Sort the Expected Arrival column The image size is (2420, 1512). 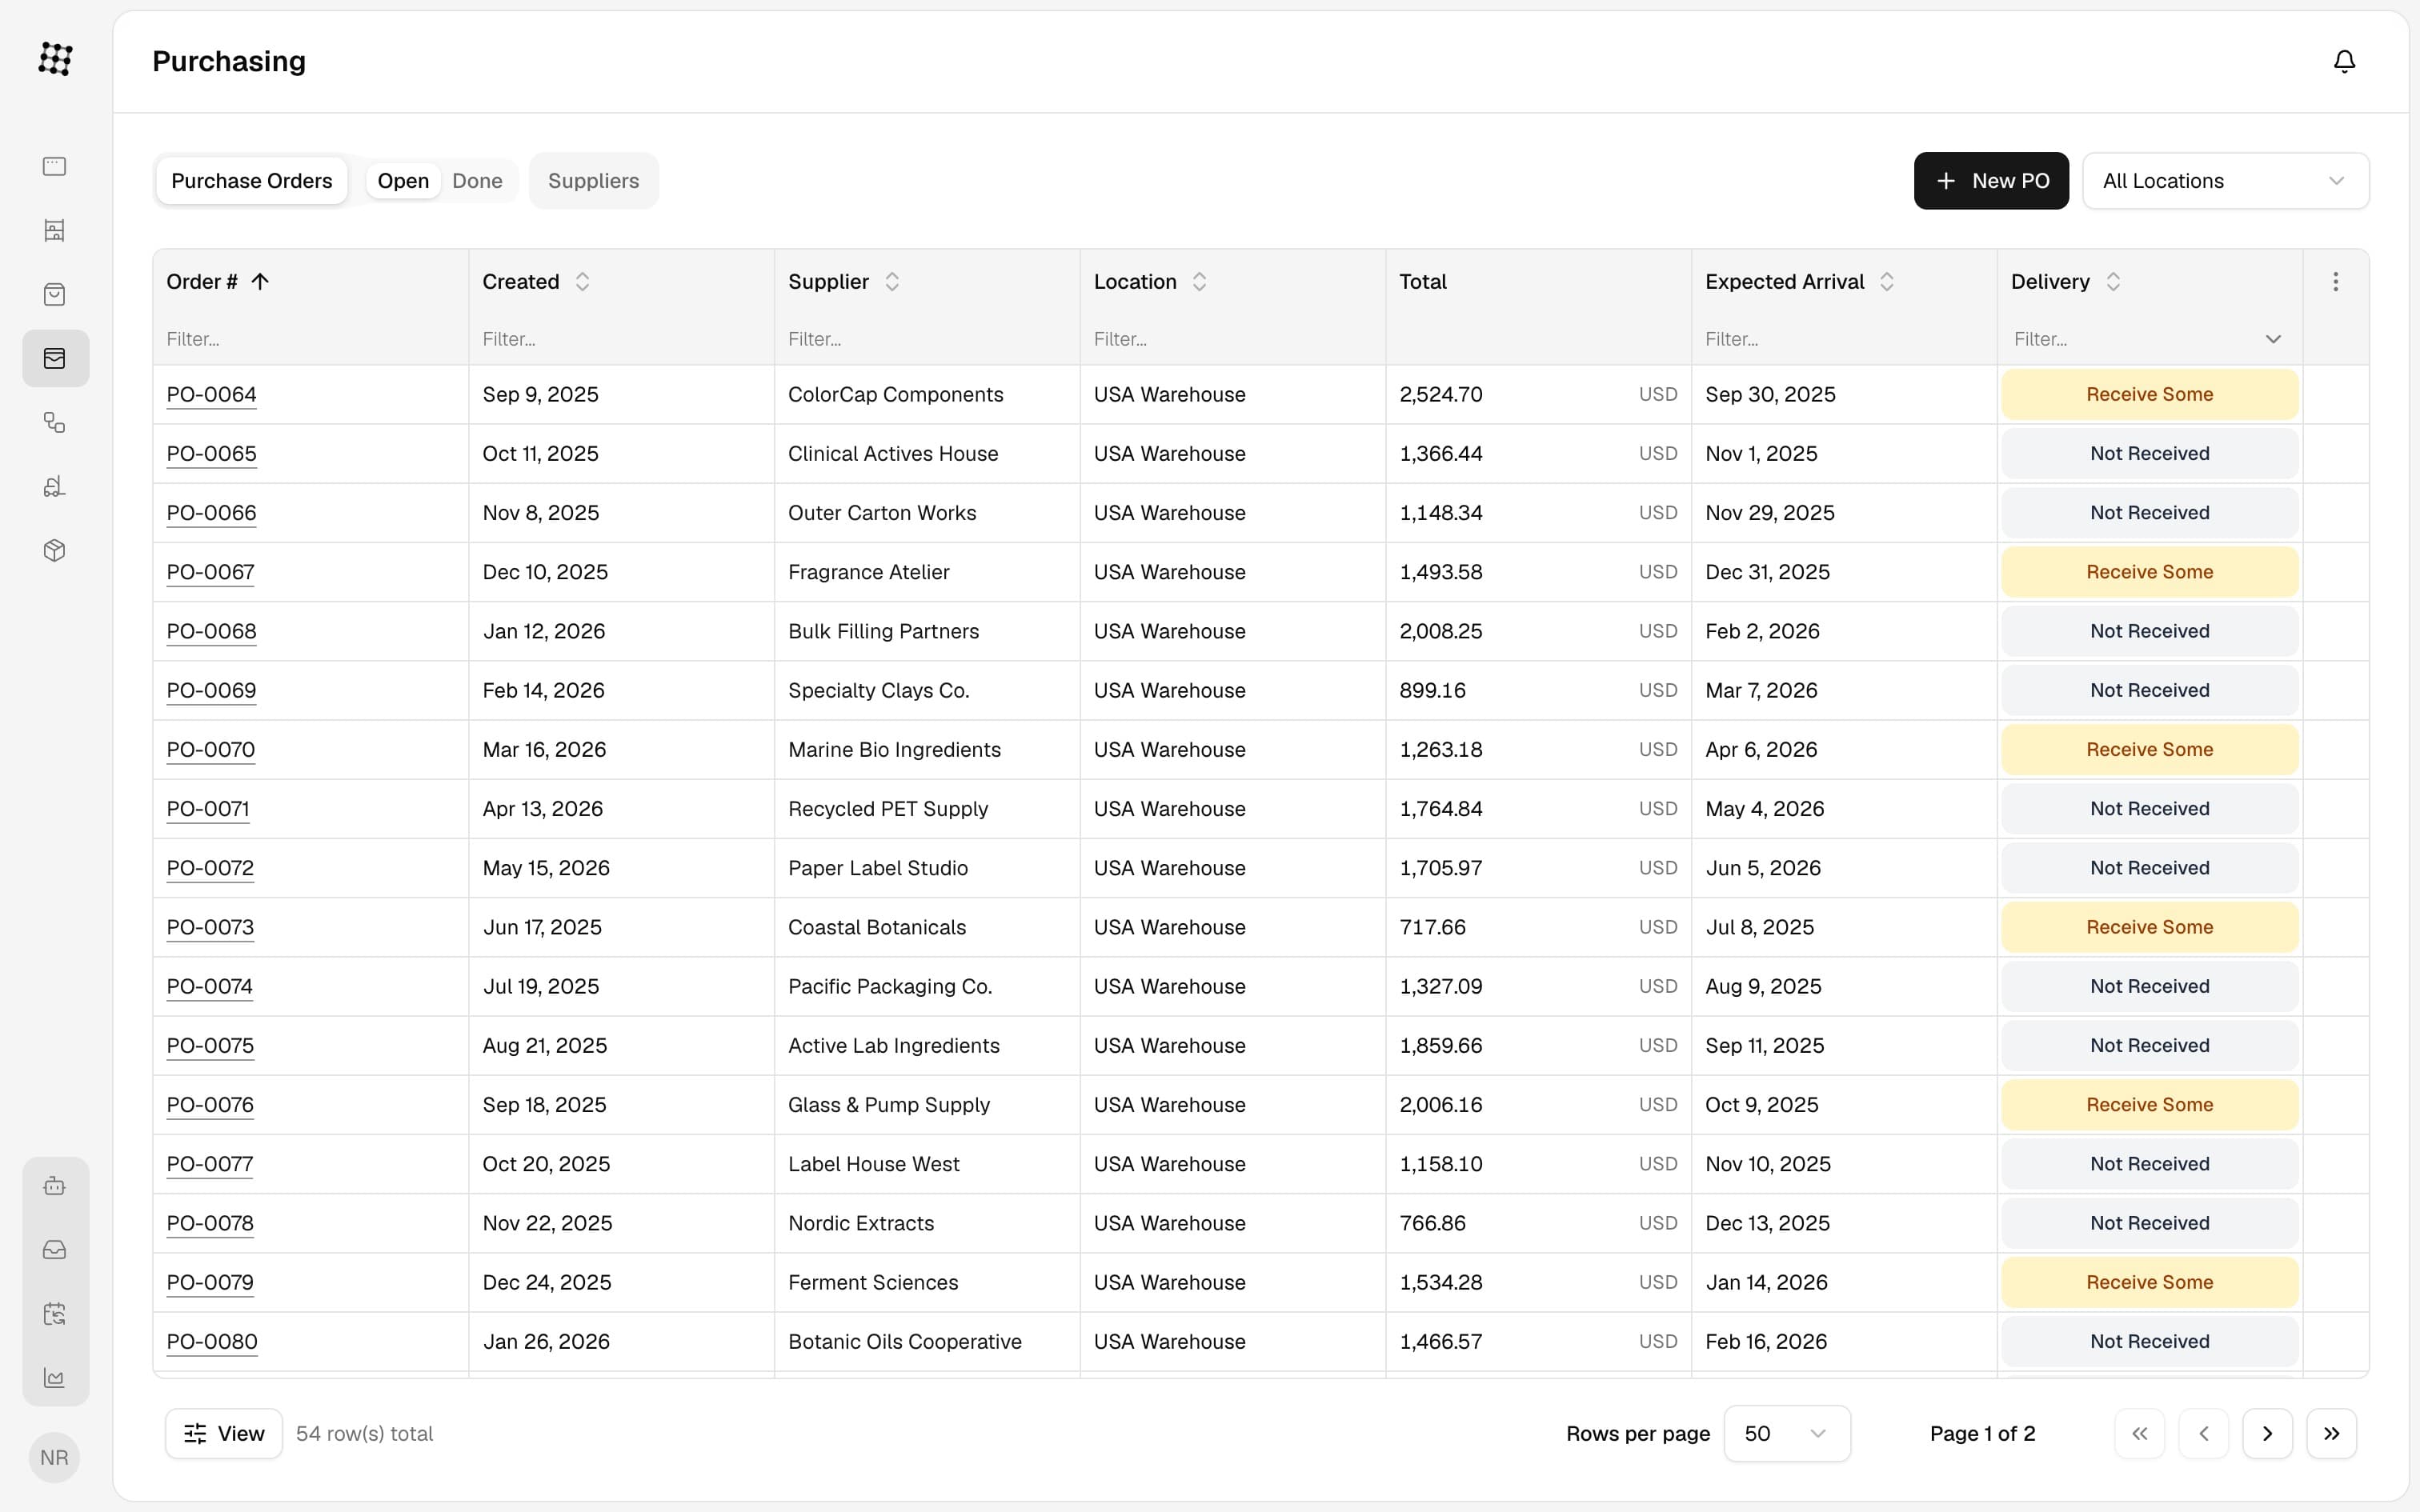1887,282
